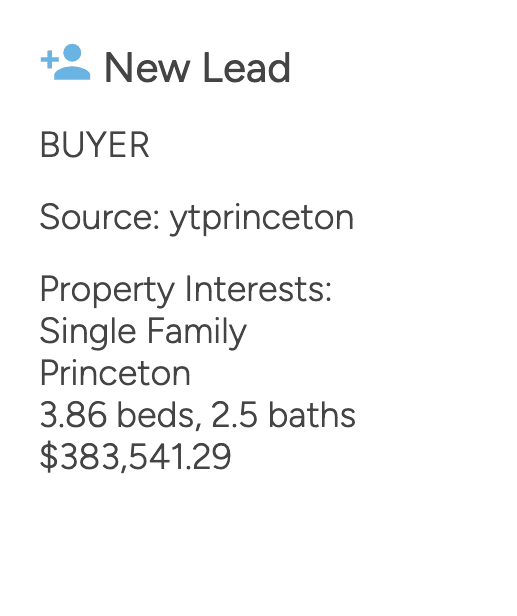517x616 pixels.
Task: Select the Single Family property type
Action: click(x=143, y=332)
